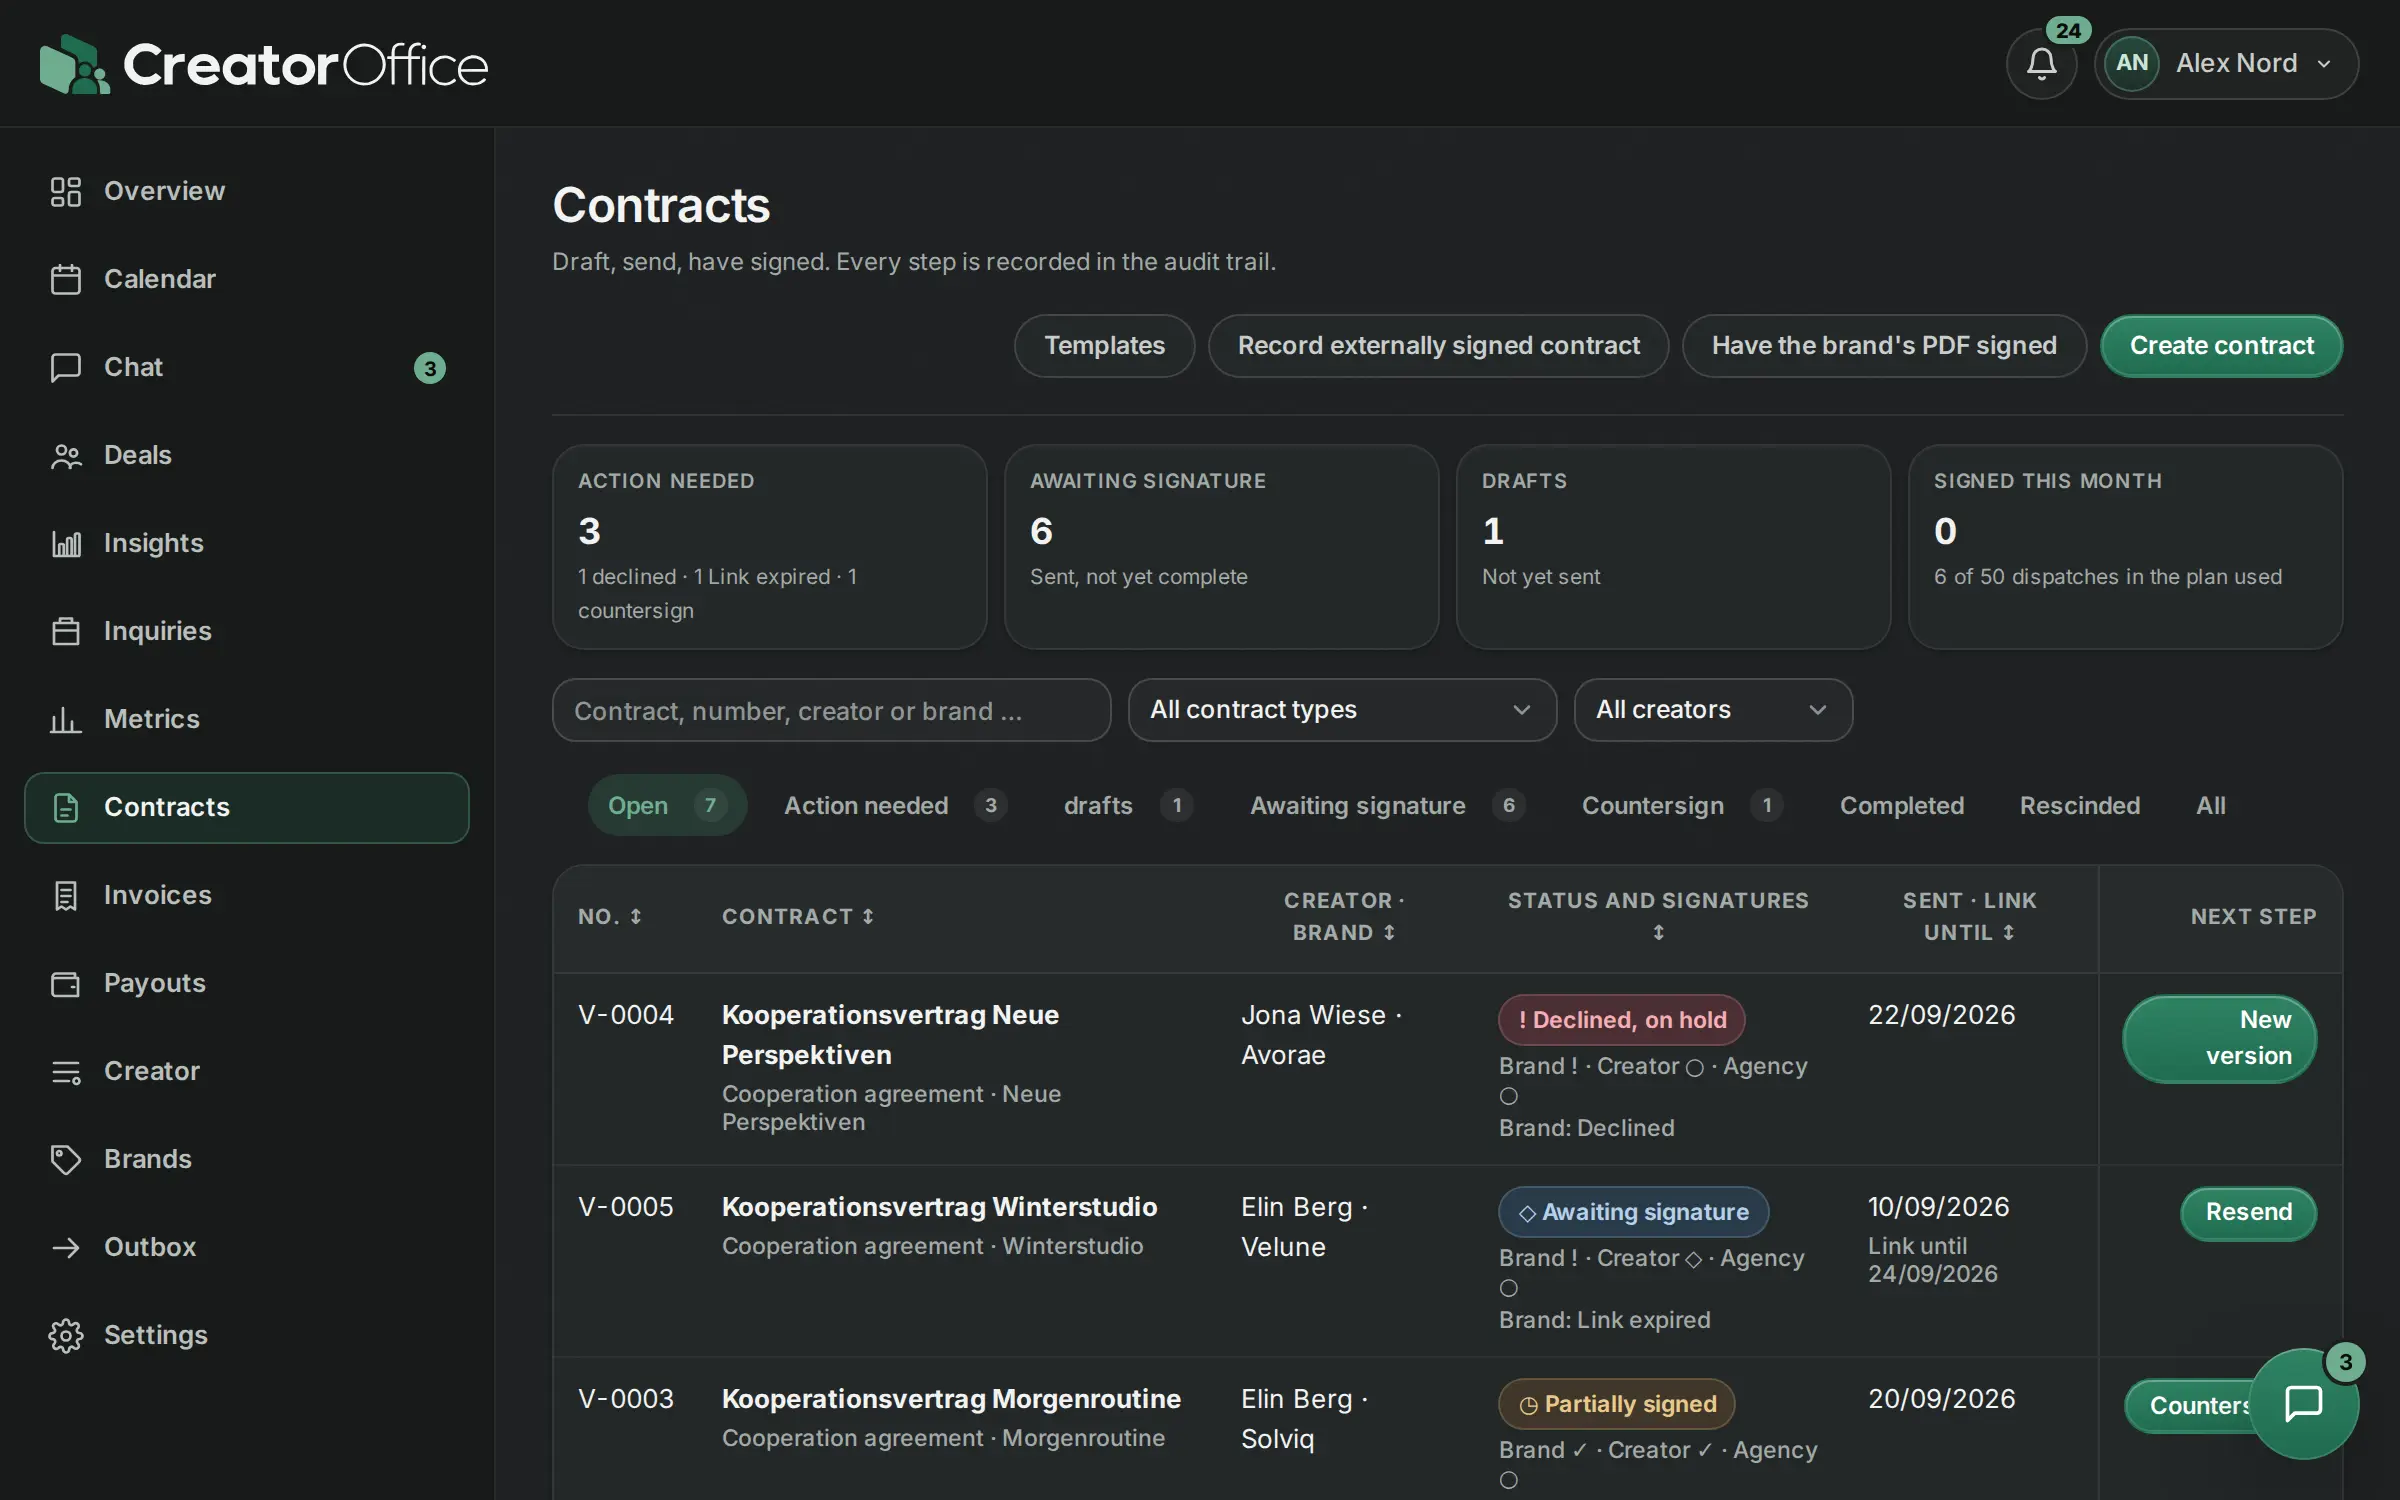Click contract number V-0005
2400x1500 pixels.
pos(626,1207)
